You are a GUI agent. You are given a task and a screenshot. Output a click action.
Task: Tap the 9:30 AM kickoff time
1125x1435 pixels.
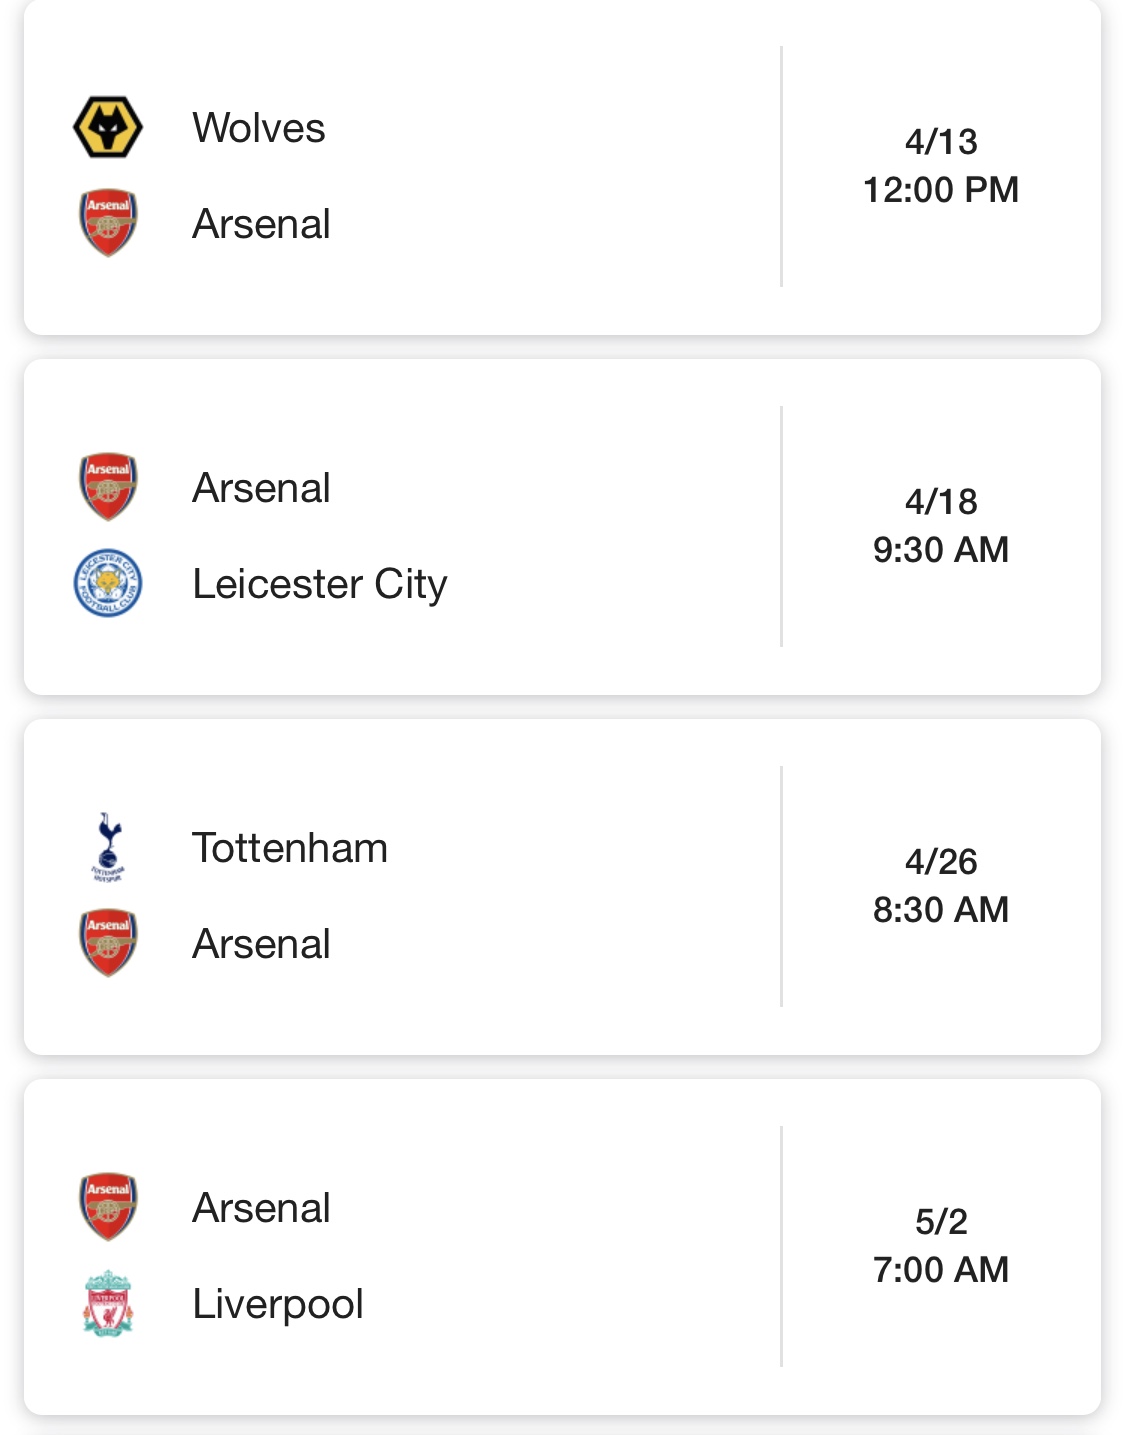[x=941, y=550]
